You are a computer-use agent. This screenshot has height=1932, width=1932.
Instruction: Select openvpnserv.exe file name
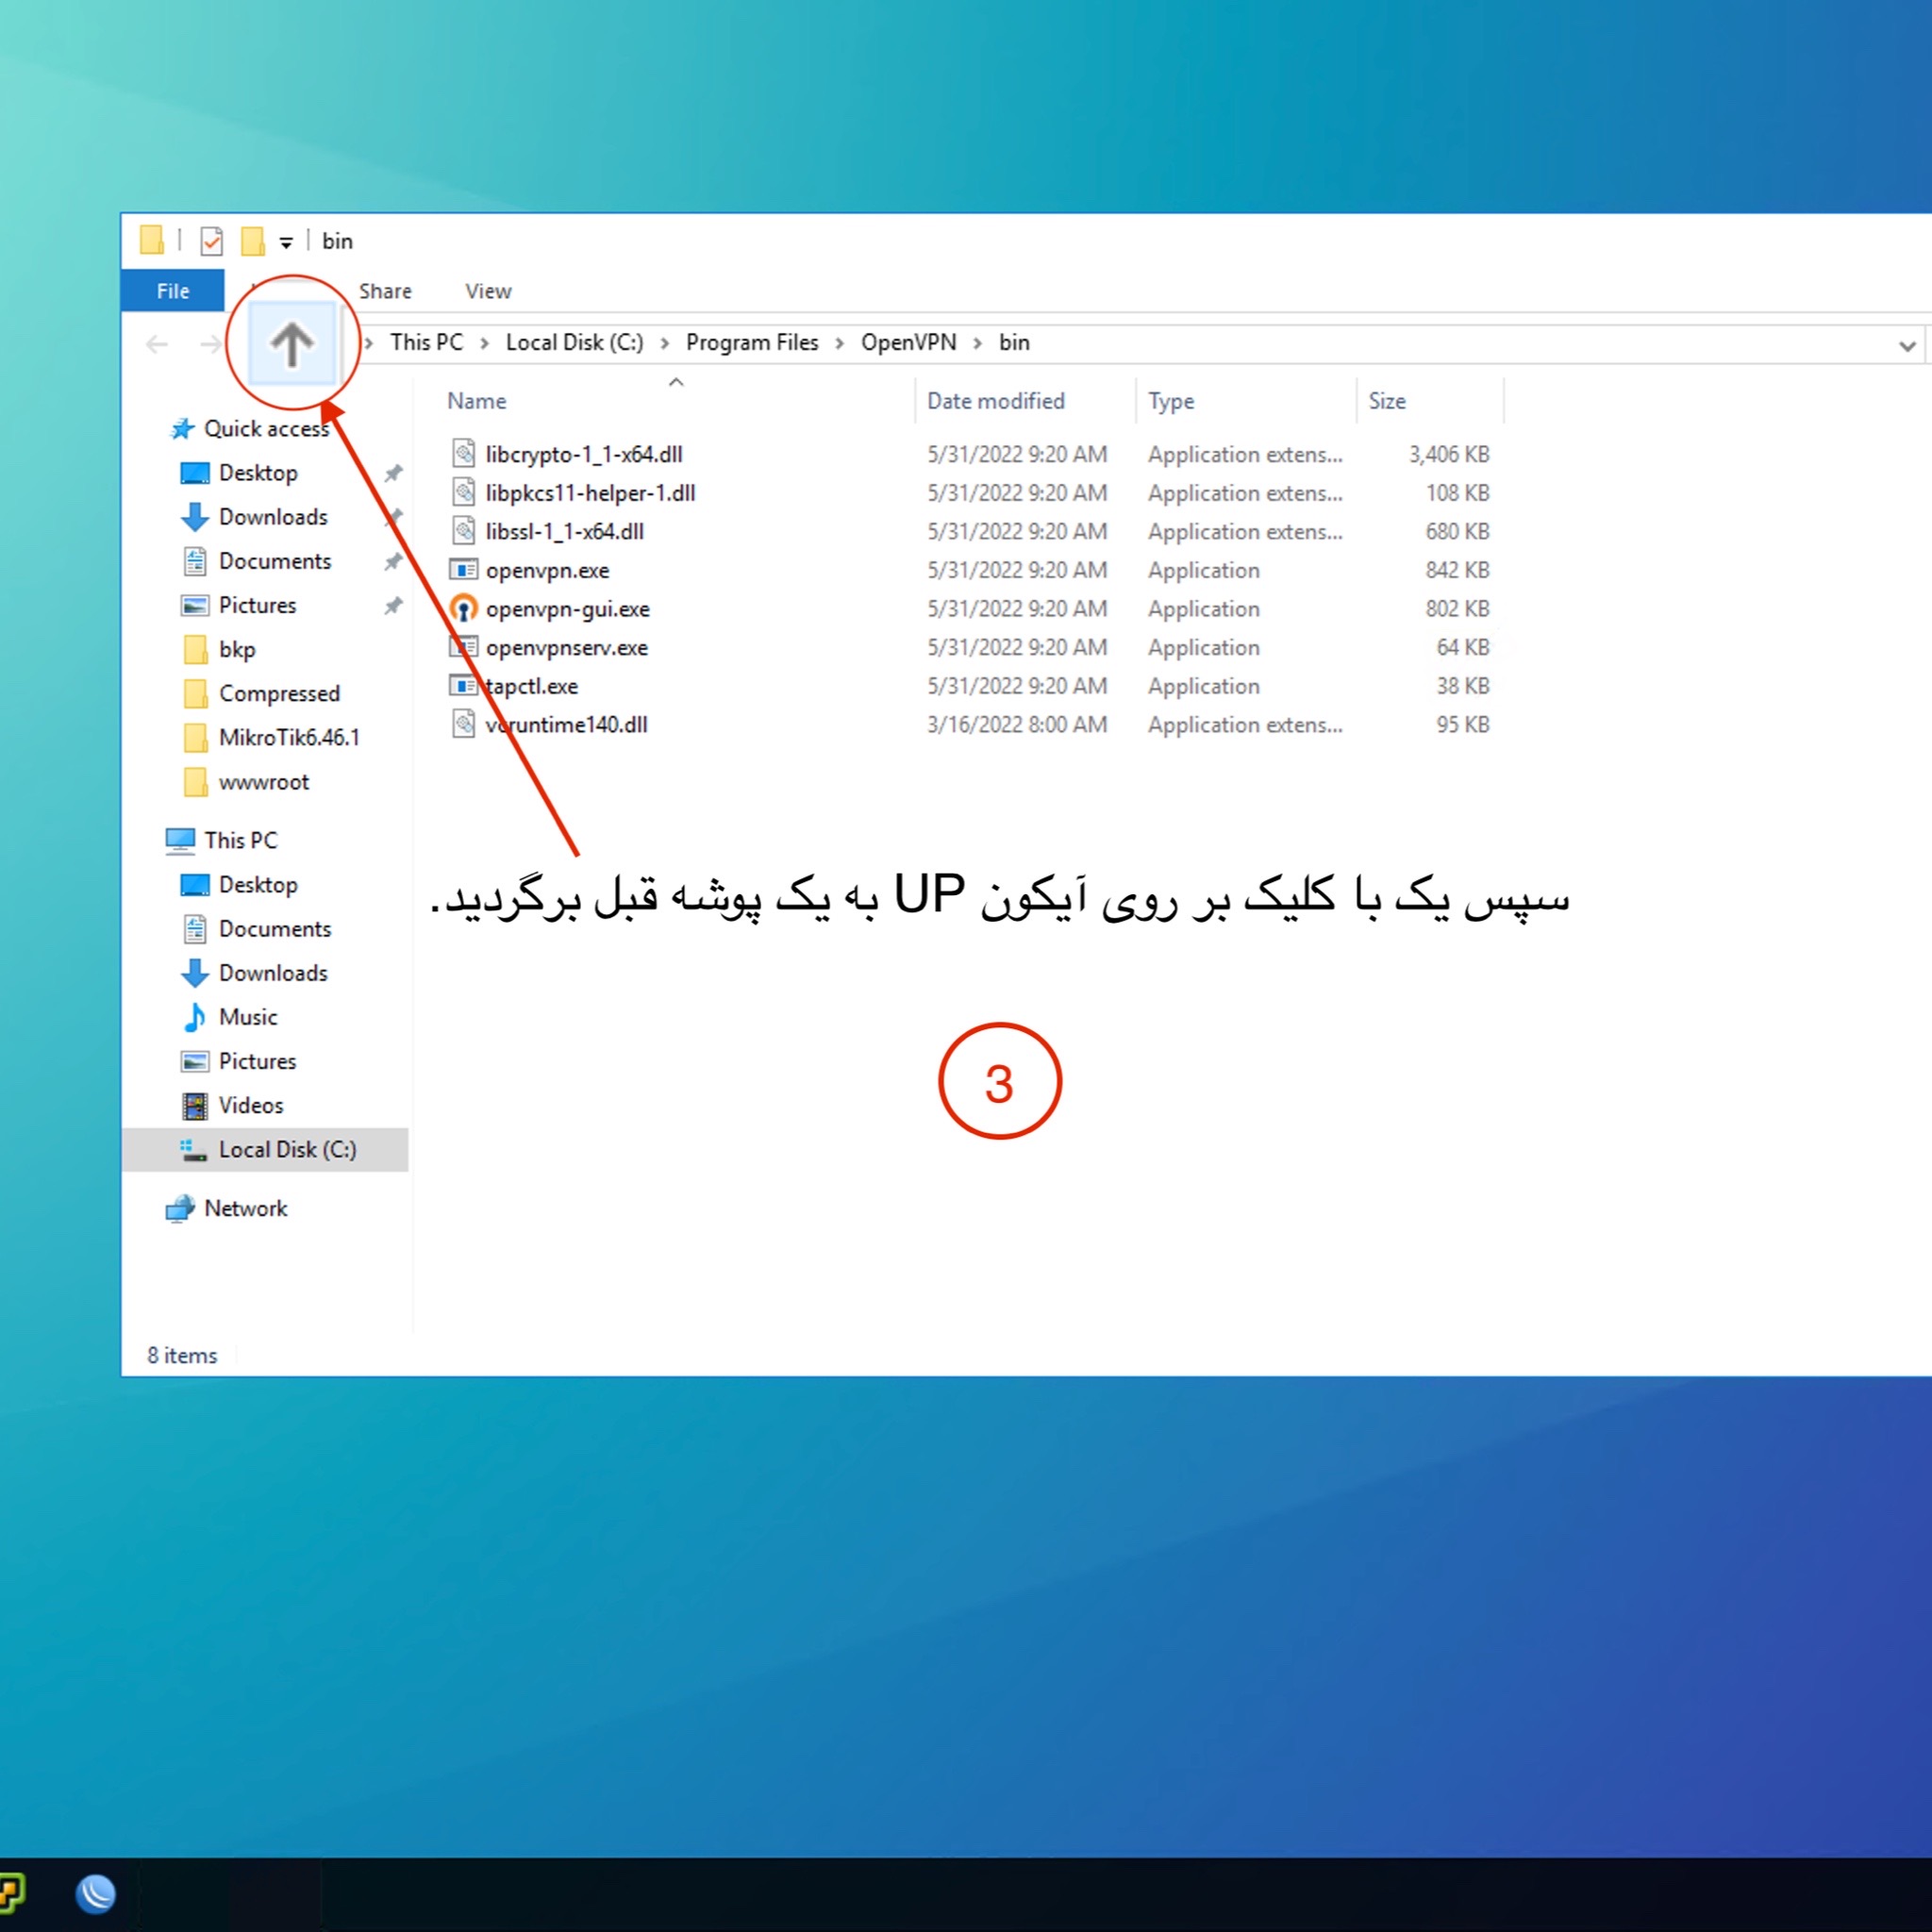pos(566,647)
